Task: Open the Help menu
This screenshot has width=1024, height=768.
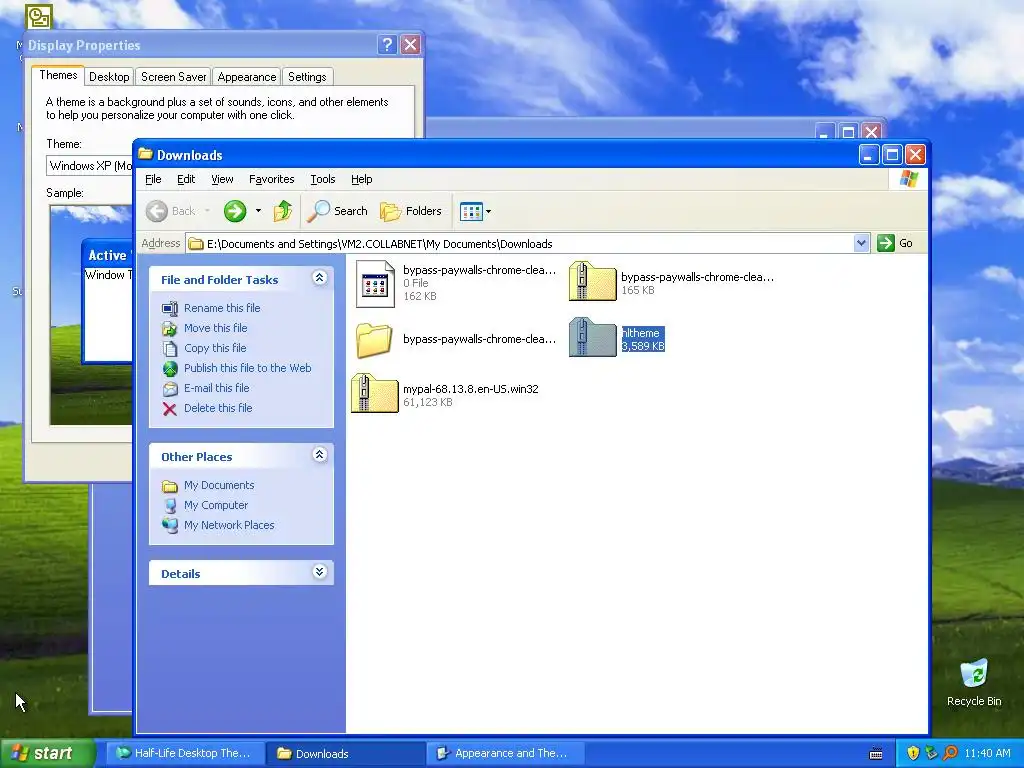Action: pyautogui.click(x=361, y=179)
